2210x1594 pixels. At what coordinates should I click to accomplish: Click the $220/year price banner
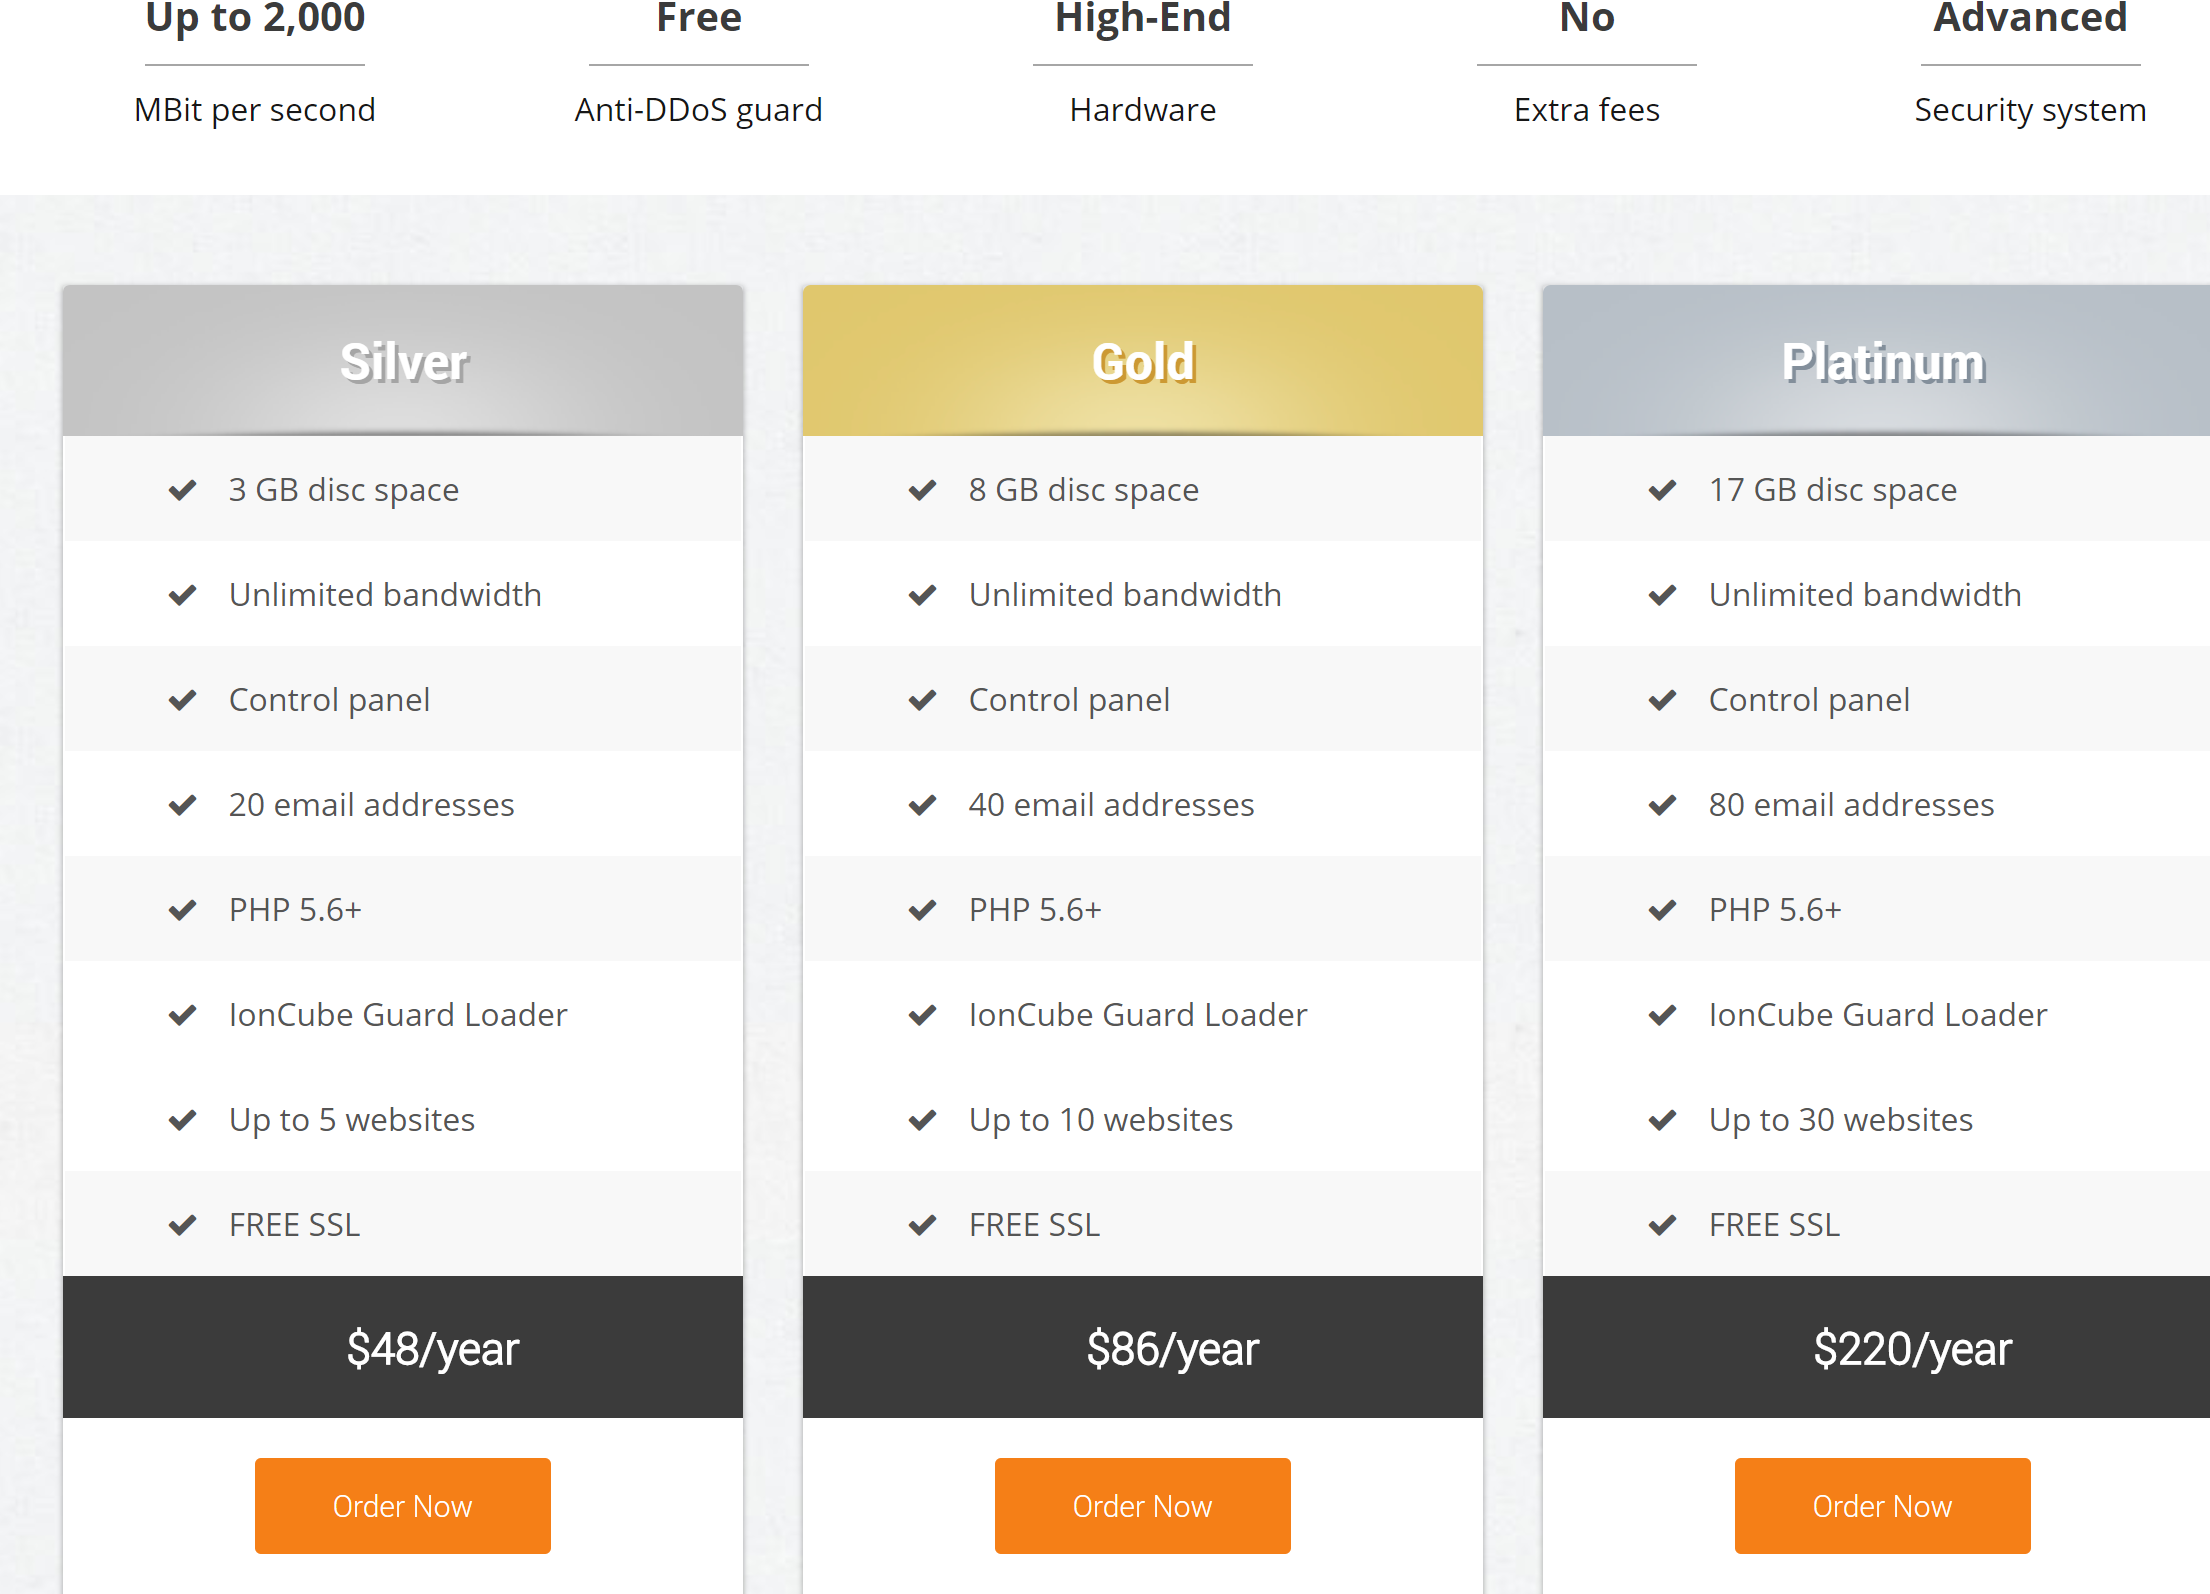[1913, 1348]
